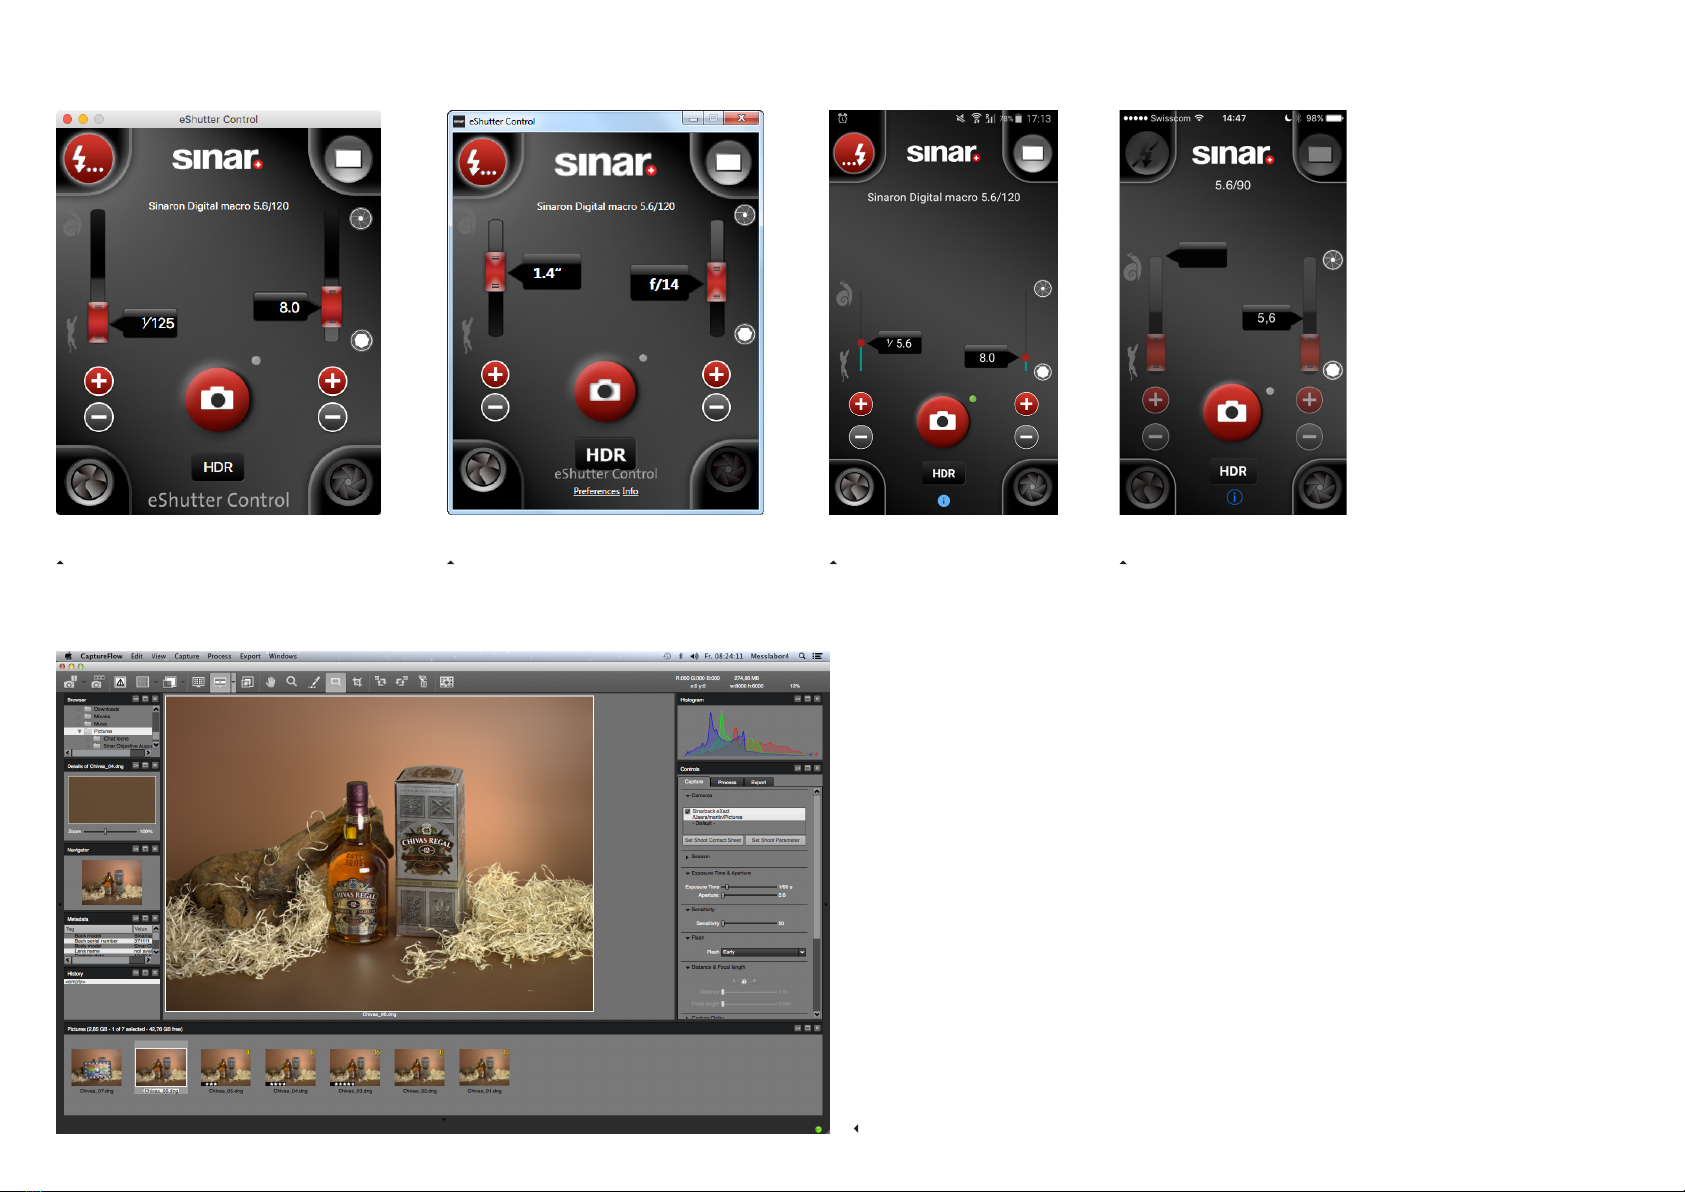Click the Set Shoot Contact Sheet button
The width and height of the screenshot is (1685, 1192).
[713, 840]
